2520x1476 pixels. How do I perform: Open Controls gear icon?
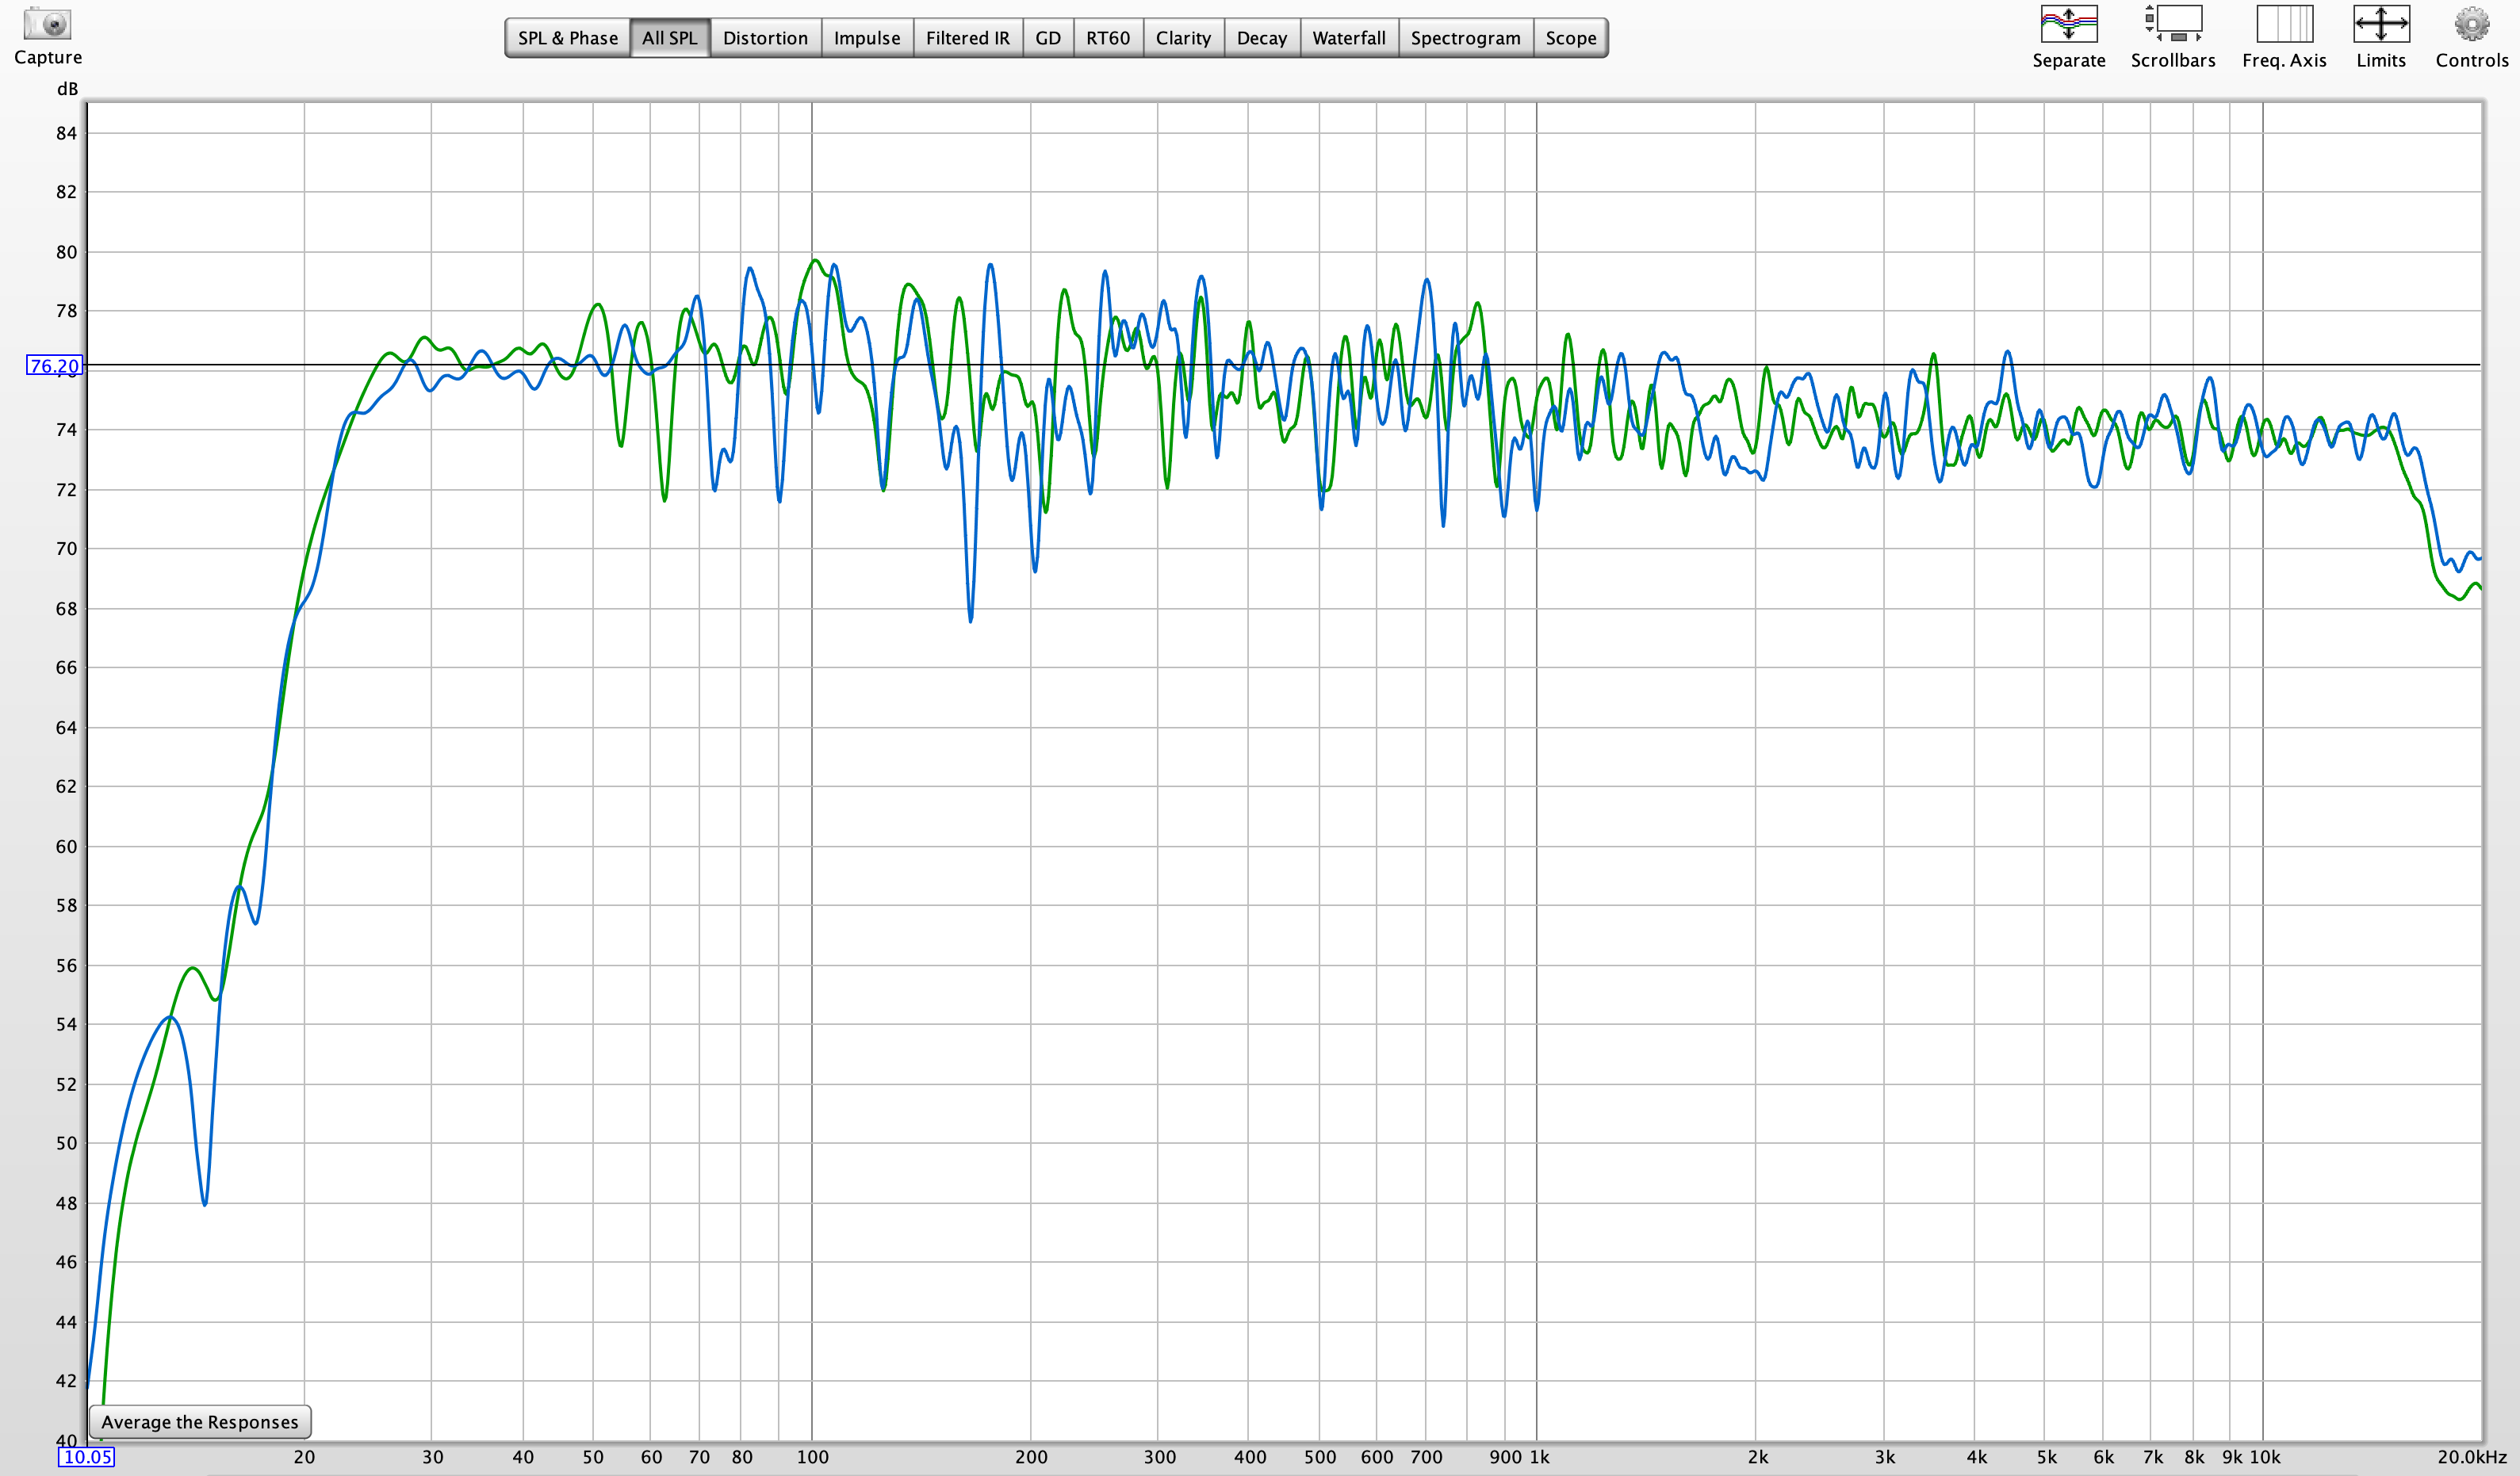click(2471, 24)
